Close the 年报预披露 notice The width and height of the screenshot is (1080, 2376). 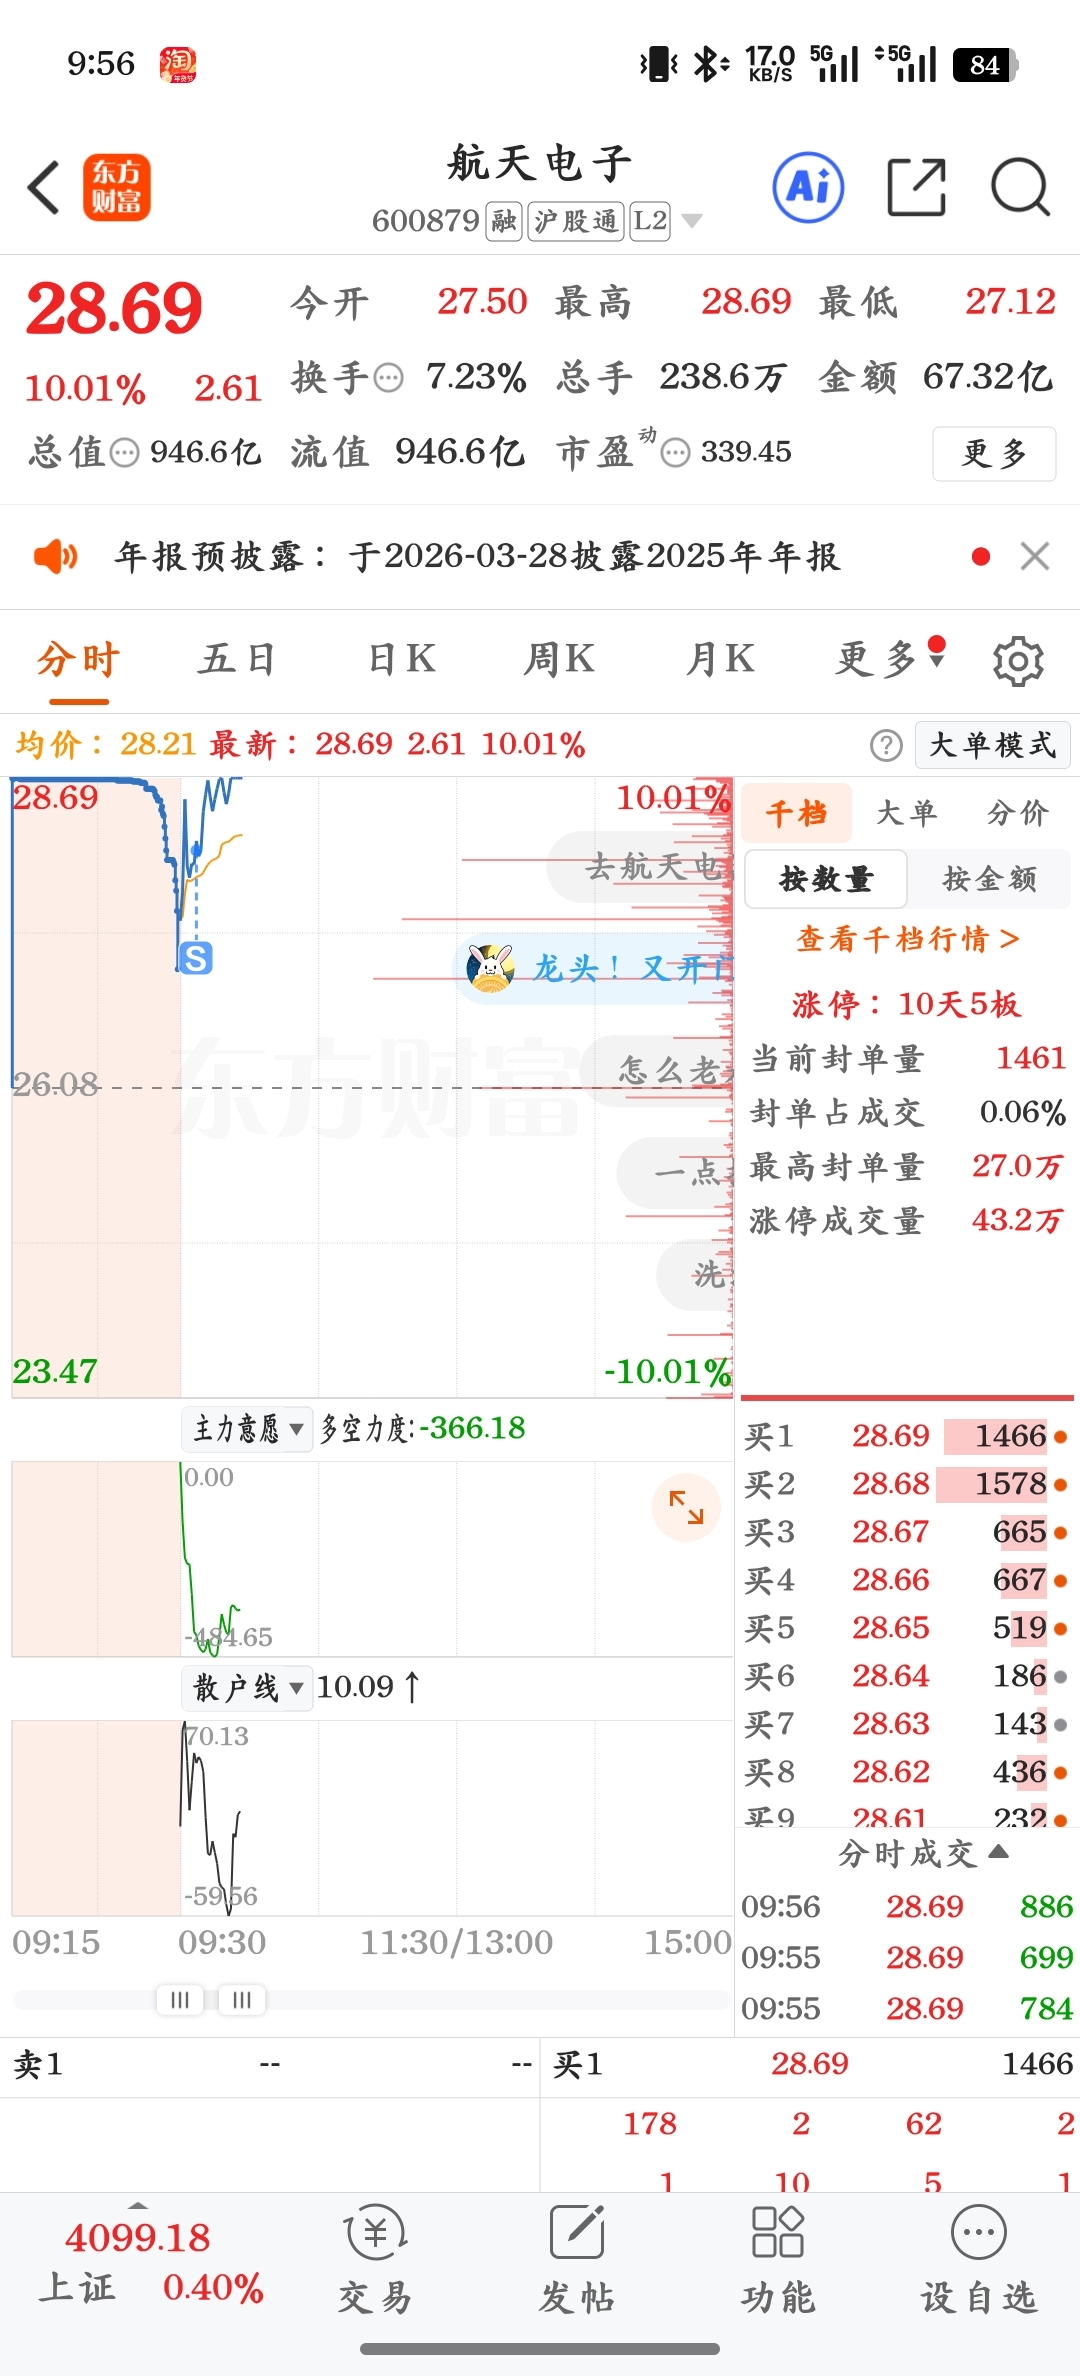[1035, 556]
